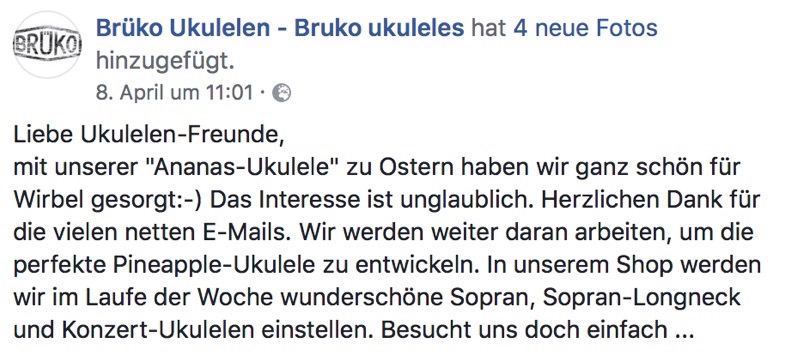Click the greeting Liebe Ukulelen-Freunde

(x=147, y=135)
